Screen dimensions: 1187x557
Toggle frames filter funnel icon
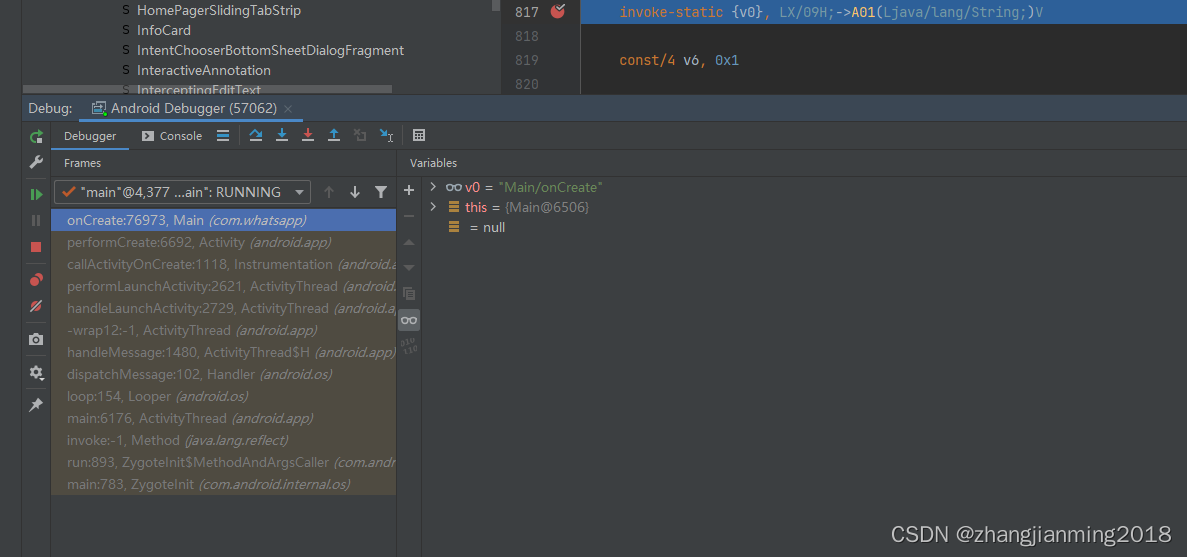[x=381, y=192]
